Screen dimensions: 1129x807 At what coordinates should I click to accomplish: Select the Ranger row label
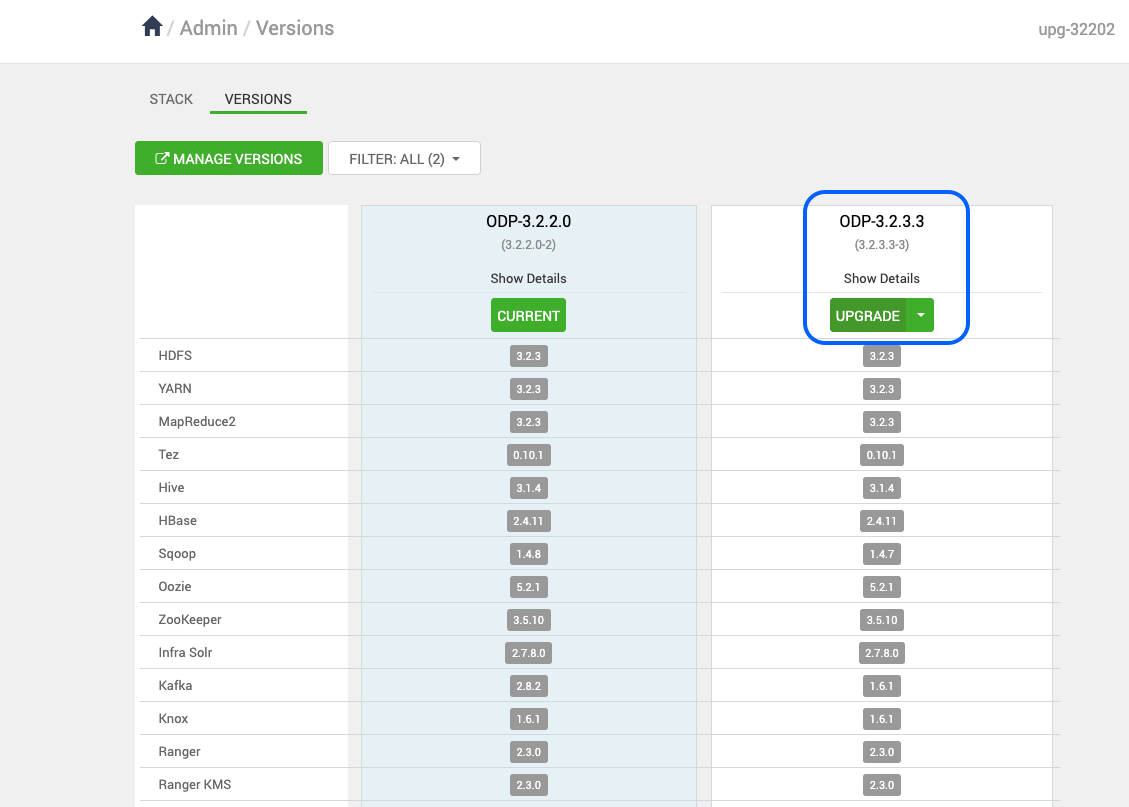(179, 752)
